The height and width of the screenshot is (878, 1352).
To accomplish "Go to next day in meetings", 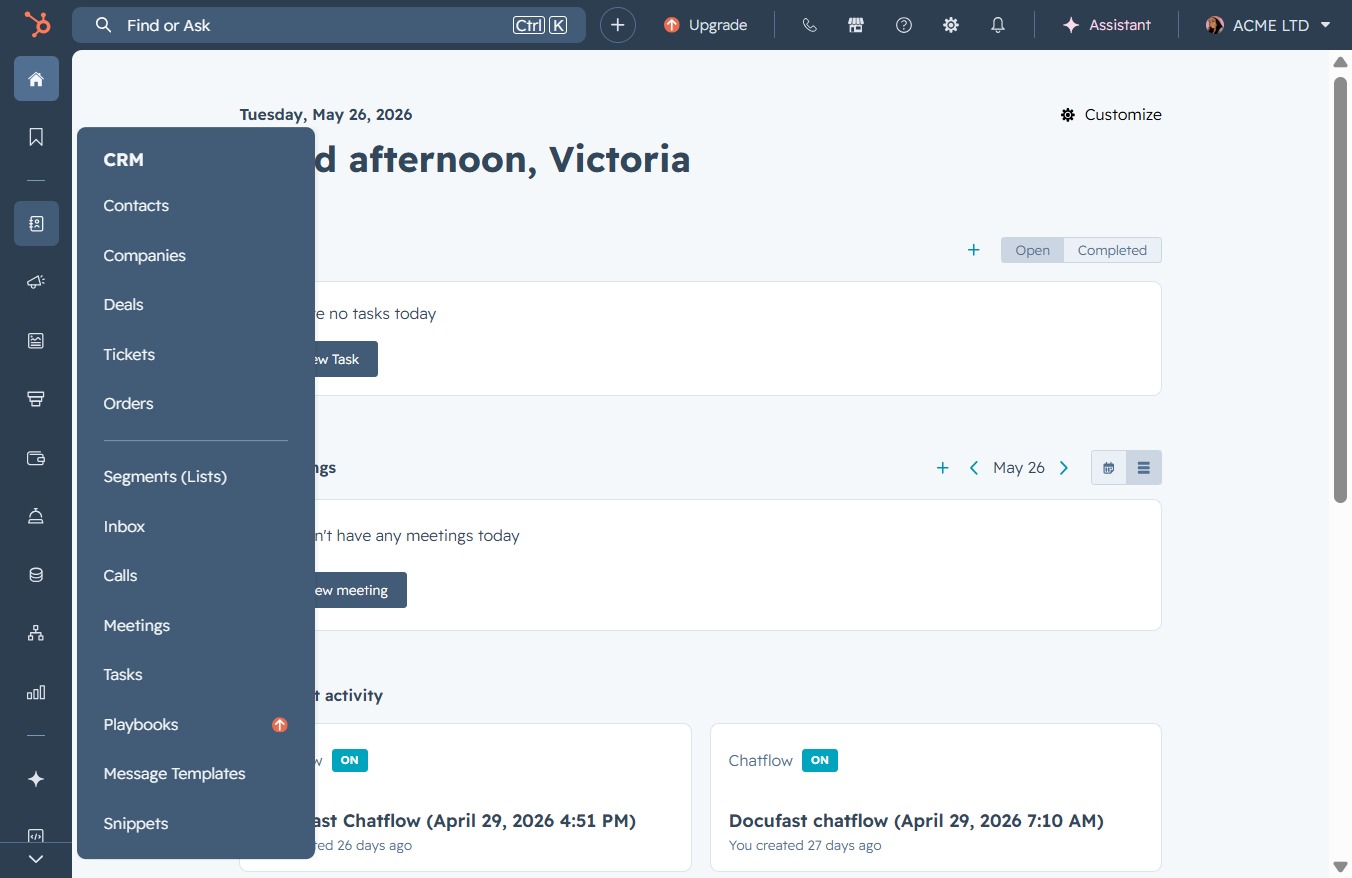I will 1064,468.
